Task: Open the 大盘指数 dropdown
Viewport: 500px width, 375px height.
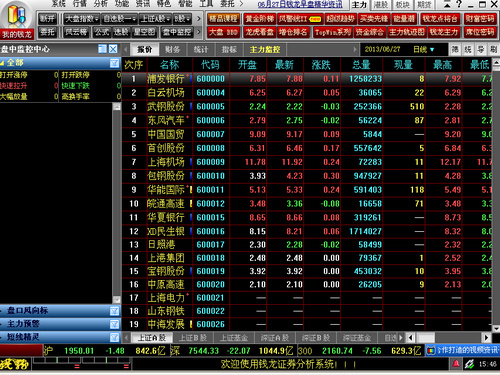Action: click(82, 19)
